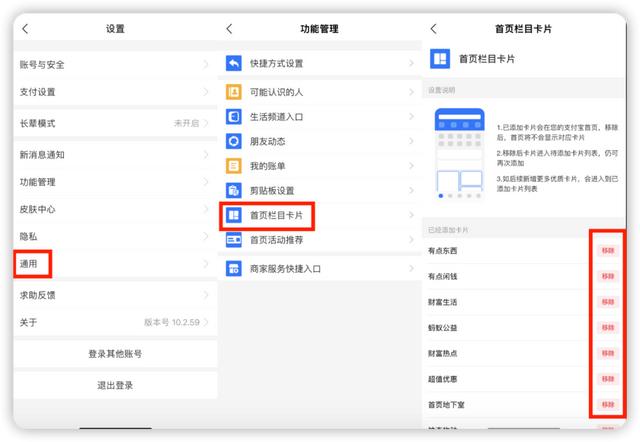The width and height of the screenshot is (640, 442).
Task: Expand chevron beside 支付设置
Action: (x=206, y=92)
